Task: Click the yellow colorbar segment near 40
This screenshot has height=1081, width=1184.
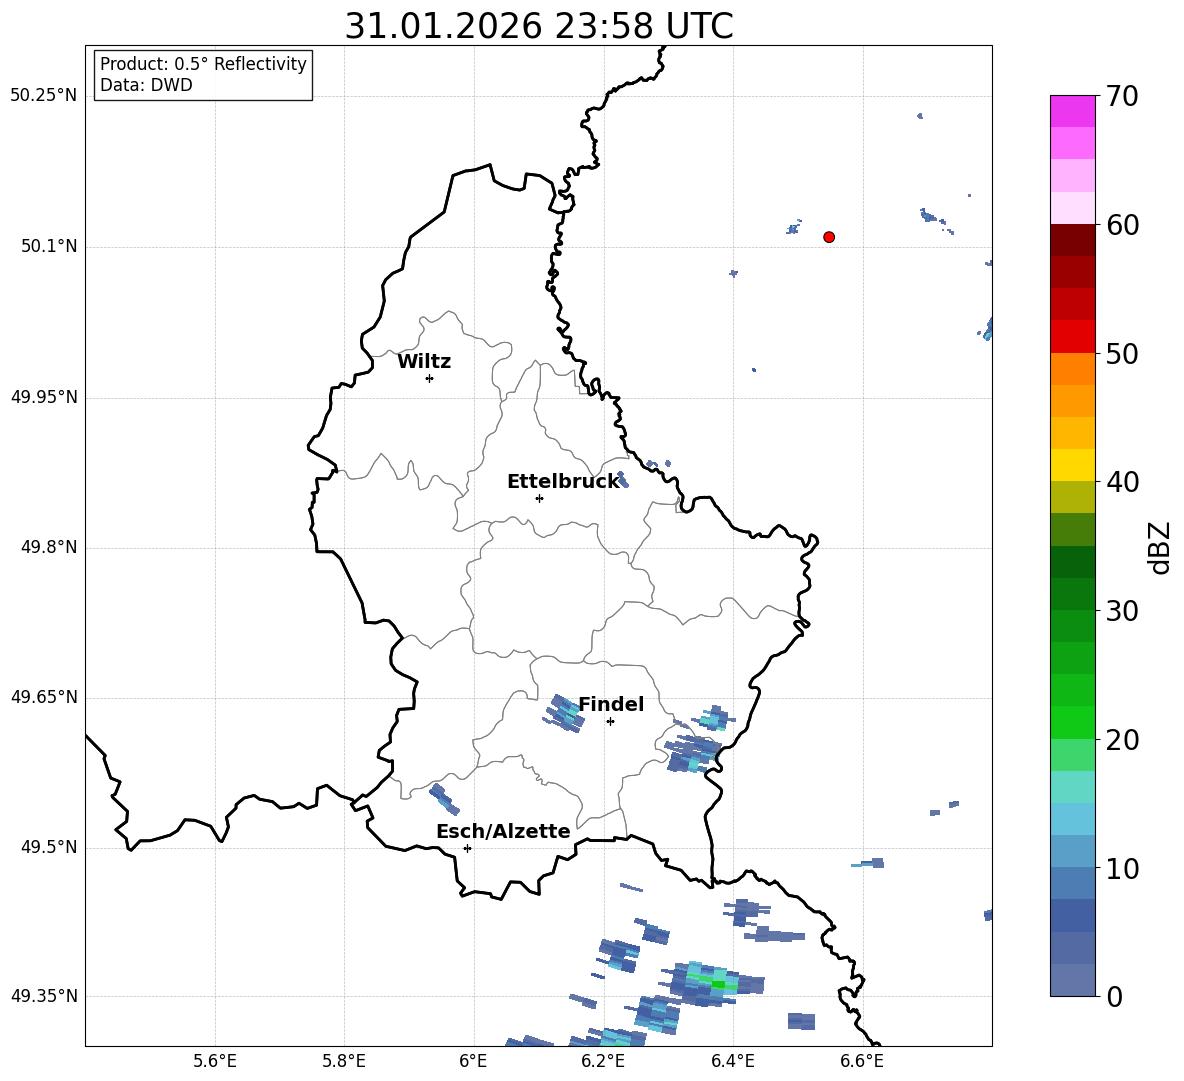Action: [1072, 465]
